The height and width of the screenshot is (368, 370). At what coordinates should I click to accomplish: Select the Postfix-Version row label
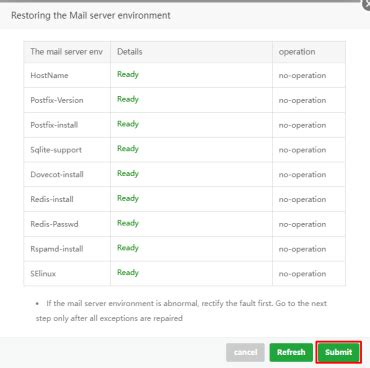tap(57, 100)
